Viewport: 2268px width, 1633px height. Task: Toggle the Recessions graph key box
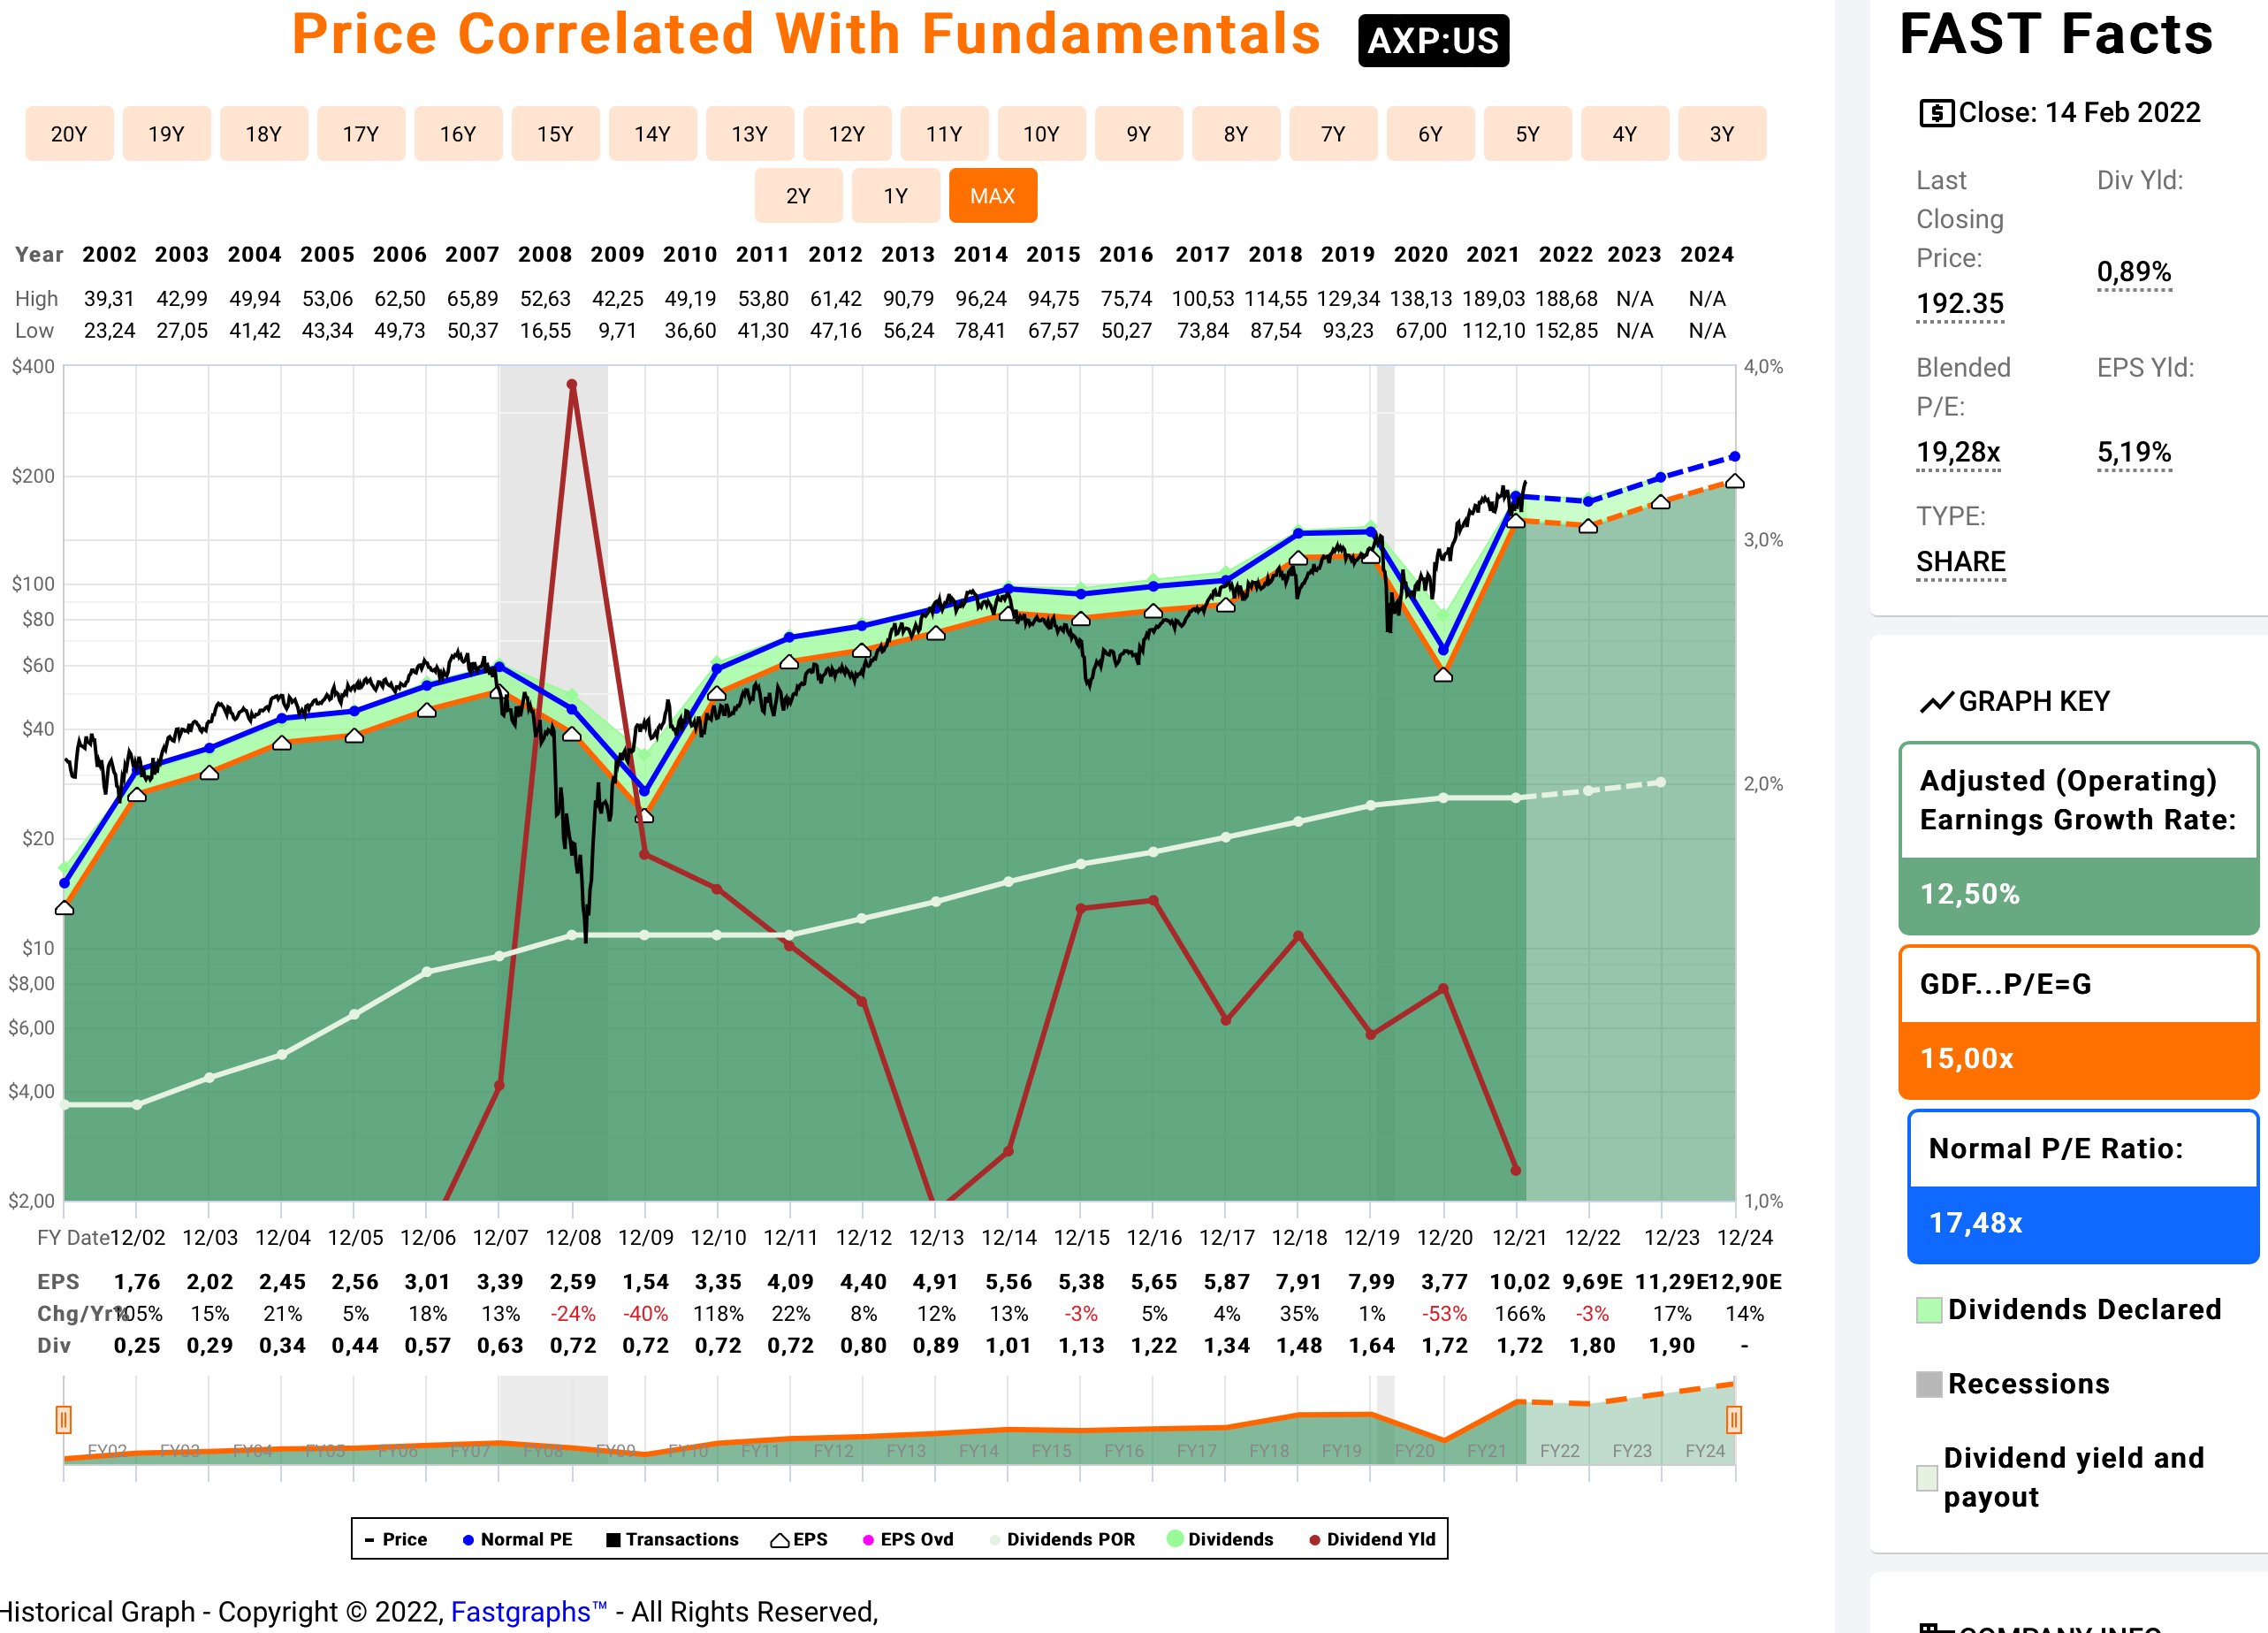click(1929, 1384)
